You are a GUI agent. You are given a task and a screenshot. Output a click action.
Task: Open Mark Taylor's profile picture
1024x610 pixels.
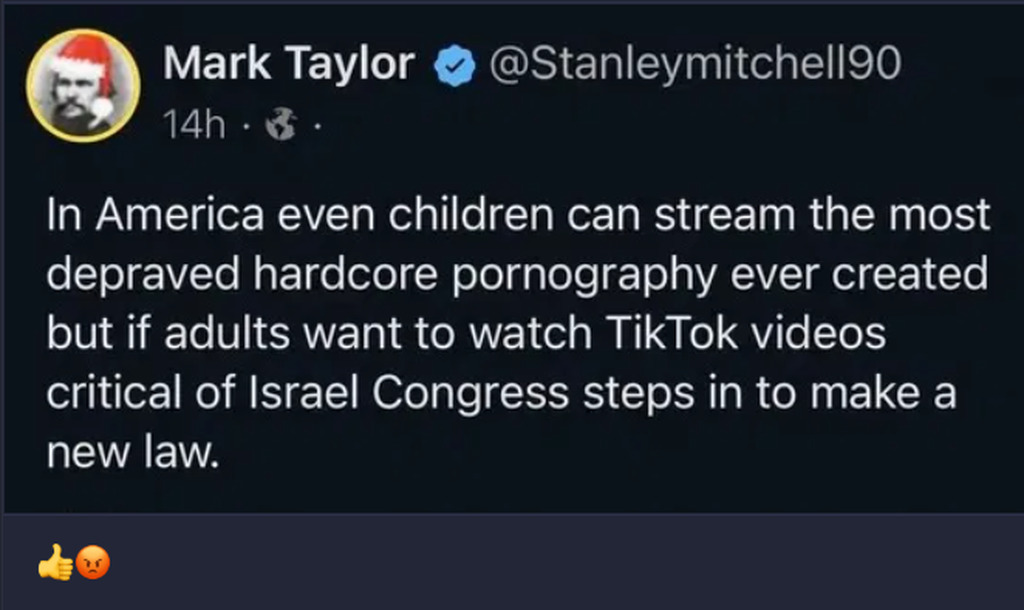tap(83, 85)
